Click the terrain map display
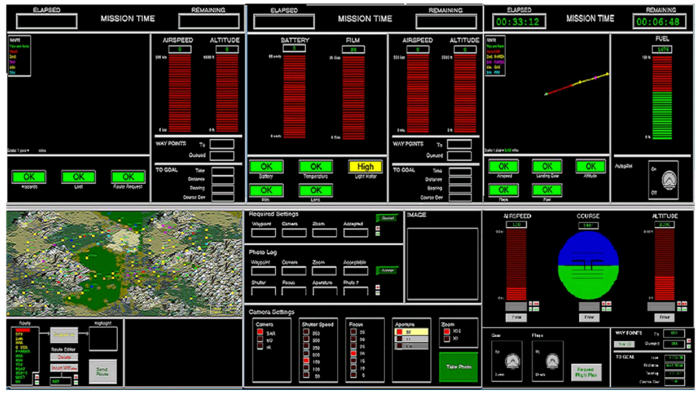The width and height of the screenshot is (700, 393). [125, 263]
